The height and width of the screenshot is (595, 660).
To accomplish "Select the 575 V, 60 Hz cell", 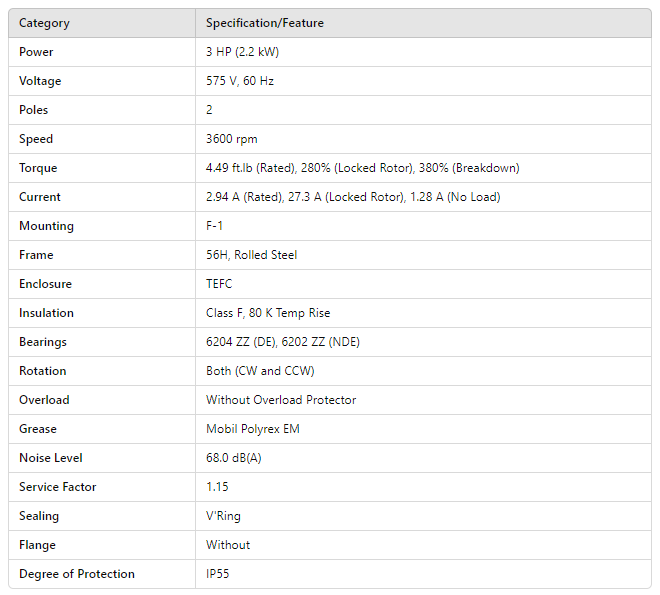I will 240,81.
